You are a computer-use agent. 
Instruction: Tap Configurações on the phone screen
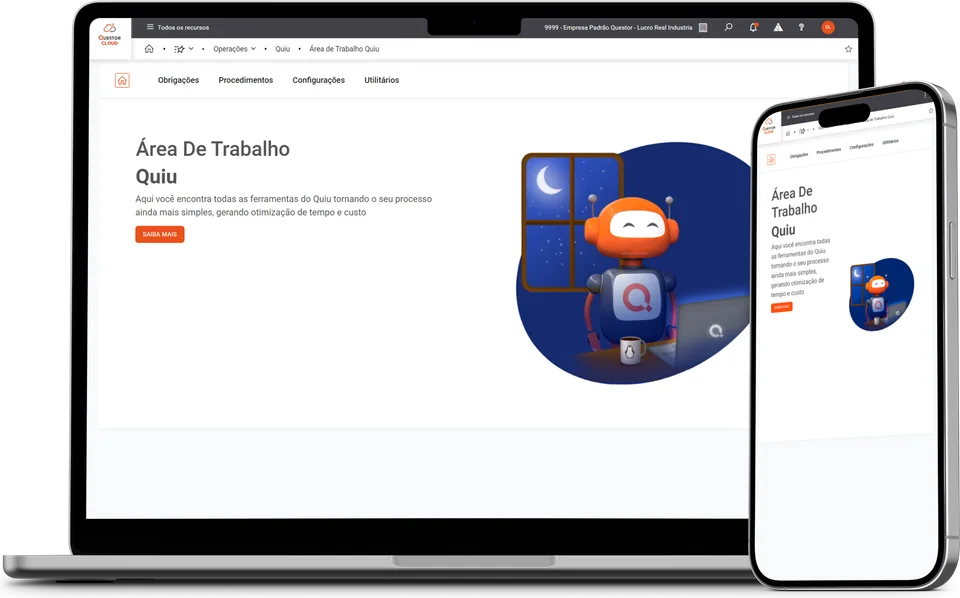(x=861, y=146)
